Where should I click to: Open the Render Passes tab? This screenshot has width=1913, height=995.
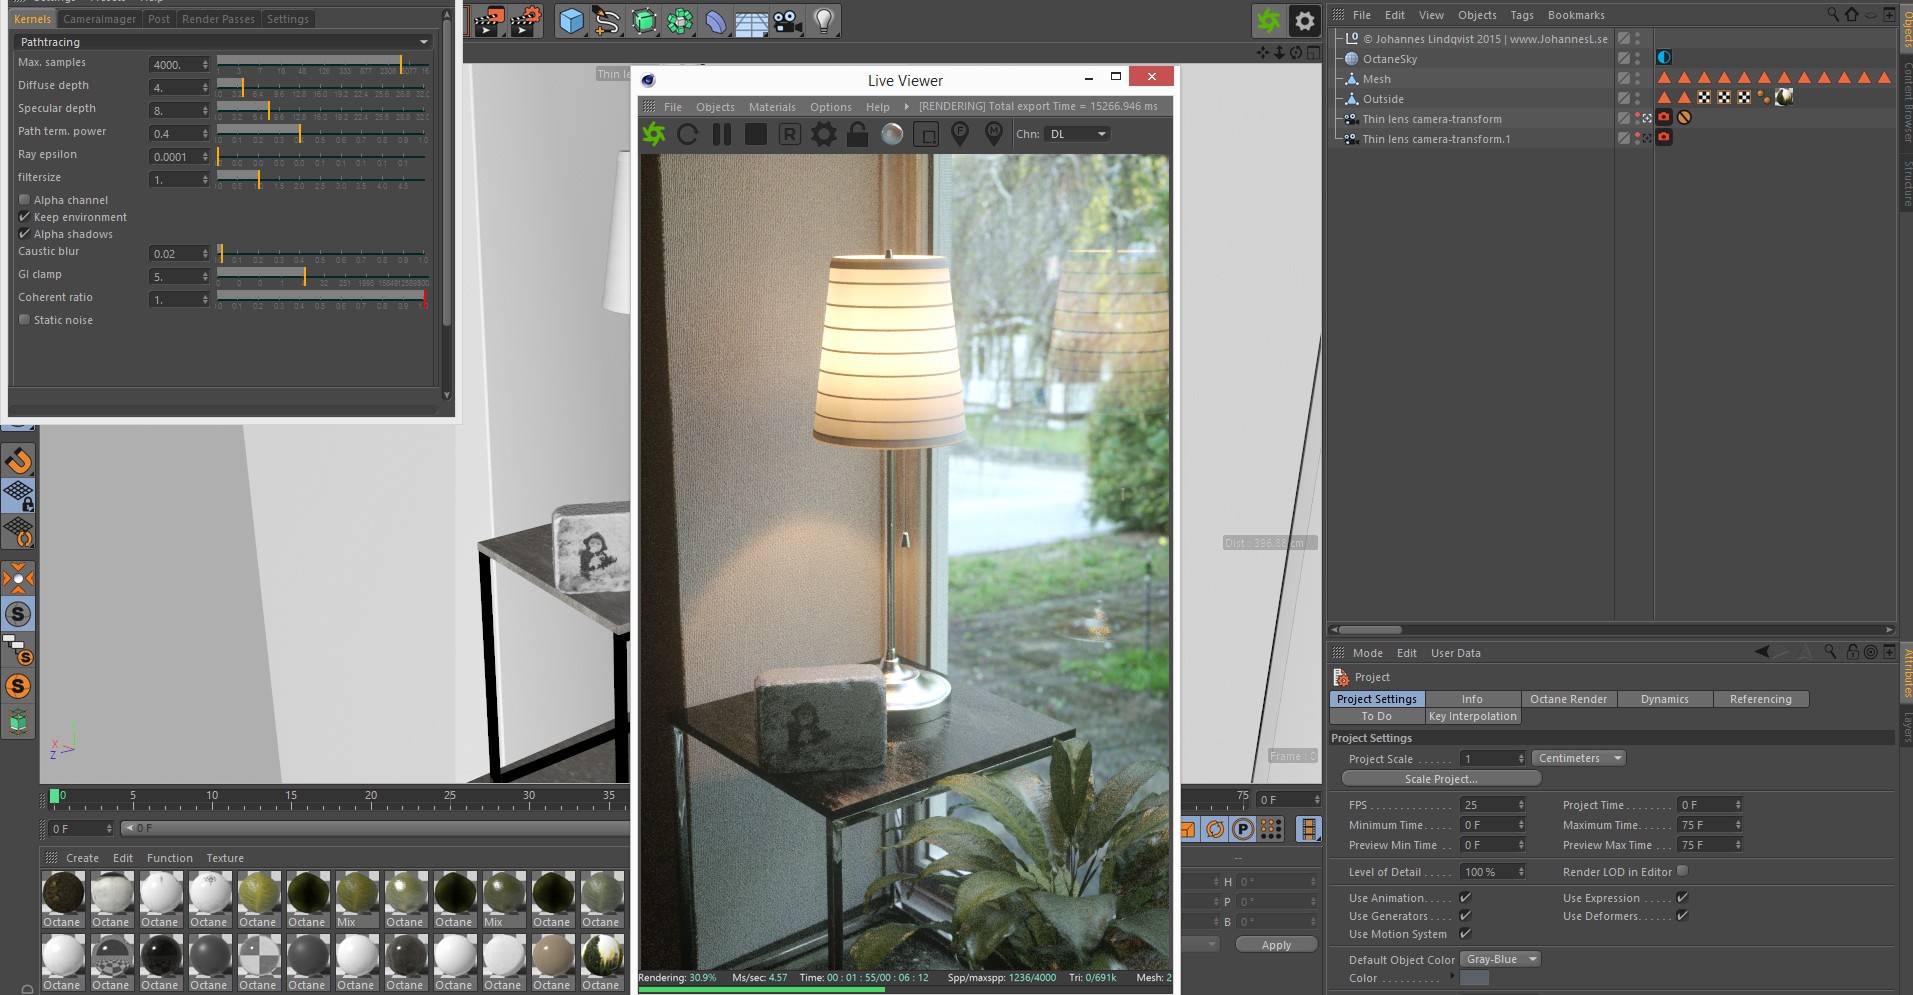(x=218, y=19)
